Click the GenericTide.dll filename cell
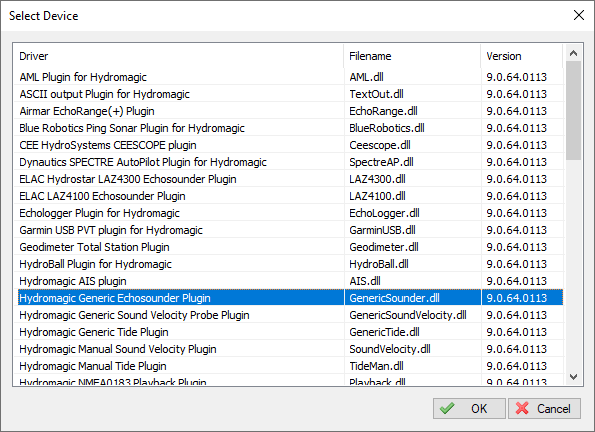This screenshot has width=595, height=432. [x=412, y=332]
